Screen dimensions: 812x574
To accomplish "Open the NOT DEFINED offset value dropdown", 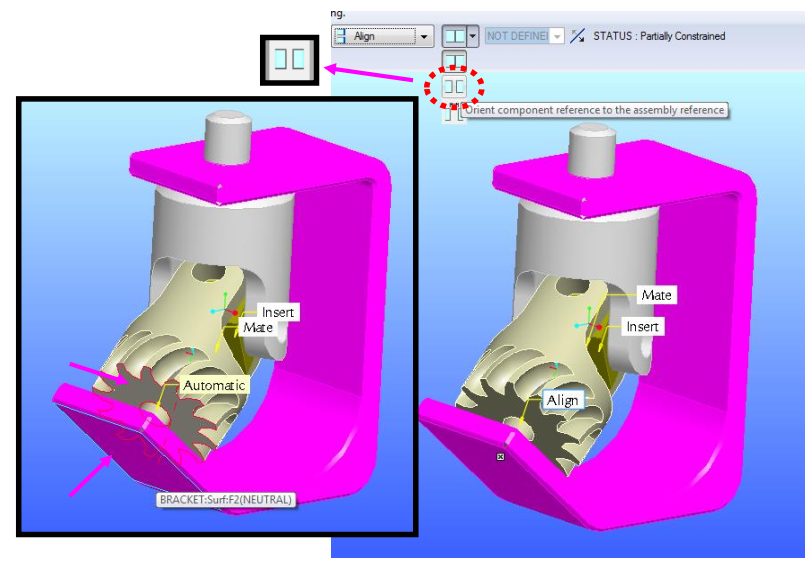I will (557, 36).
